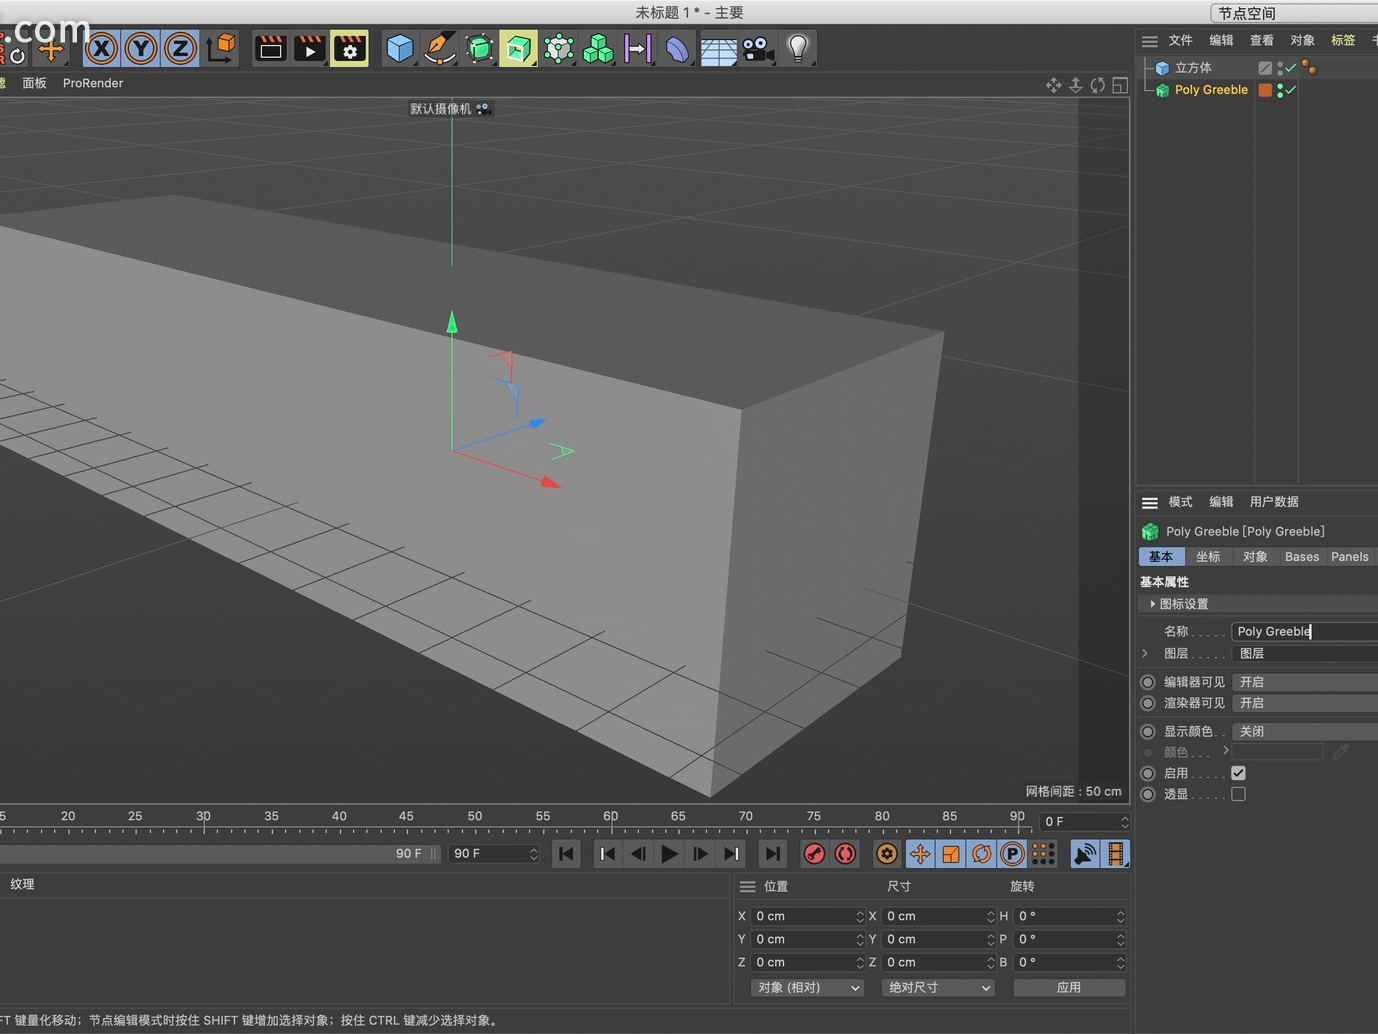1378x1034 pixels.
Task: Click the ProRender label above the viewport
Action: [x=92, y=83]
